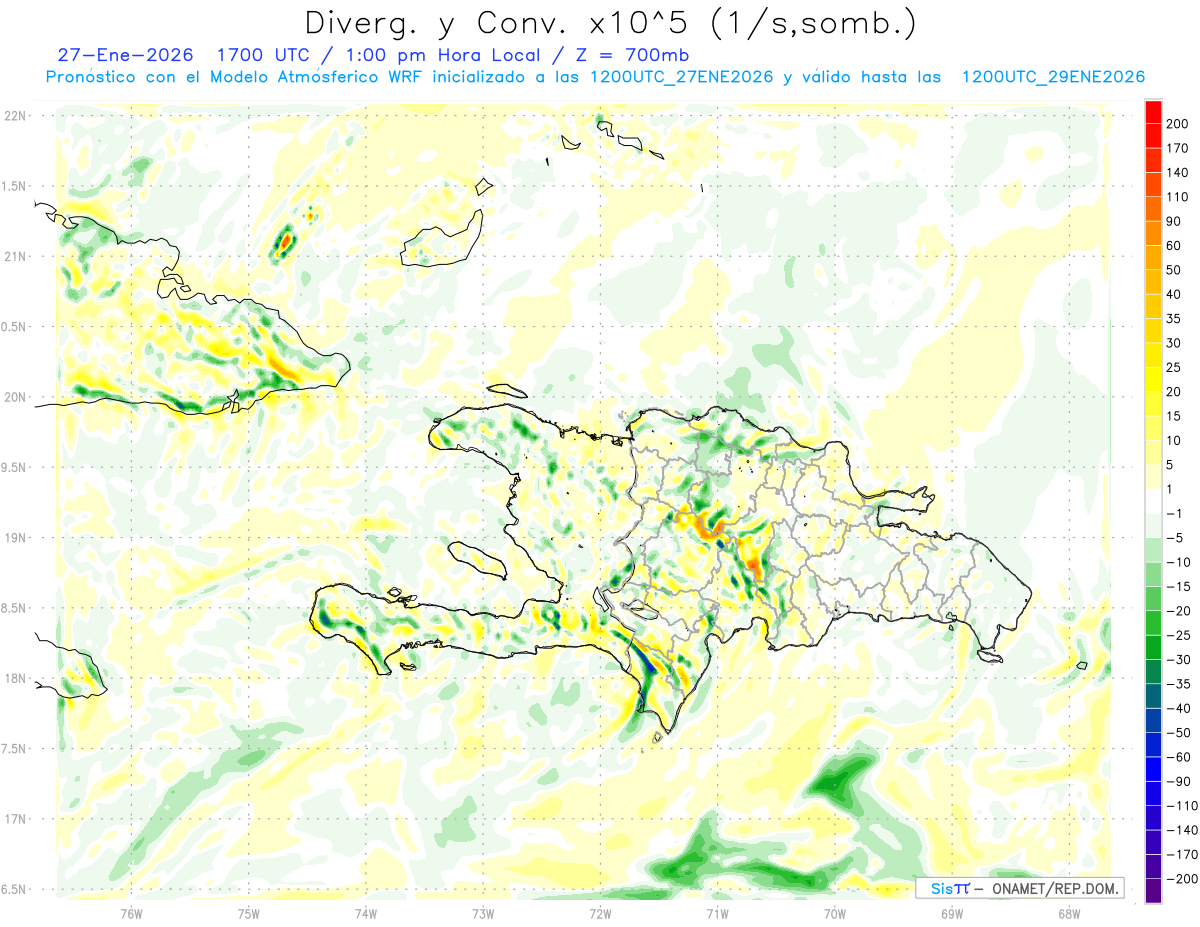The height and width of the screenshot is (927, 1200).
Task: Click the '-25' colorbar value
Action: click(1178, 635)
